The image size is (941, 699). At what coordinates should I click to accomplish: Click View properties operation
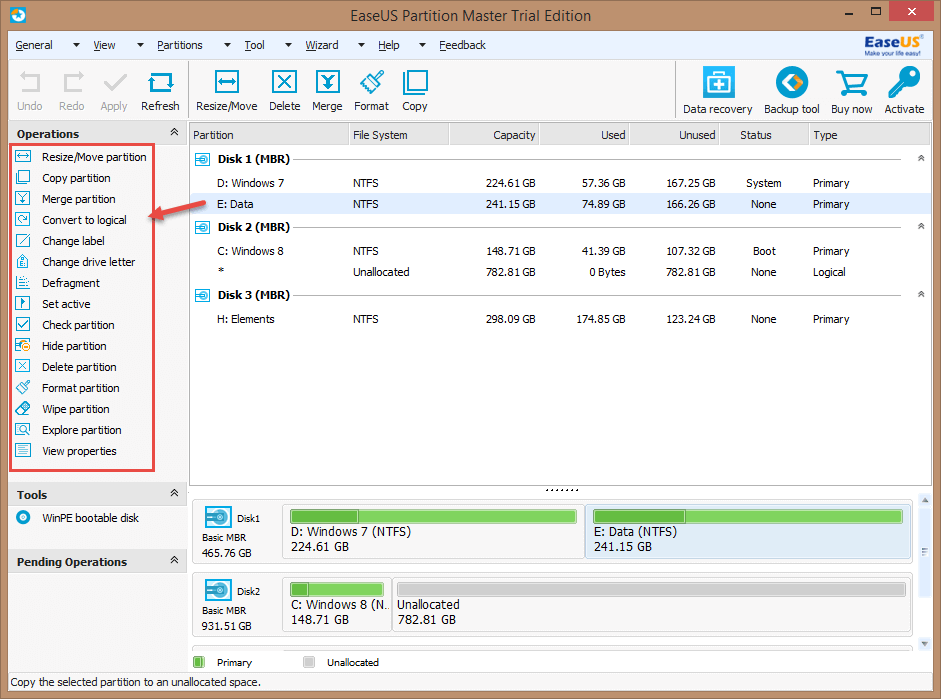(66, 451)
